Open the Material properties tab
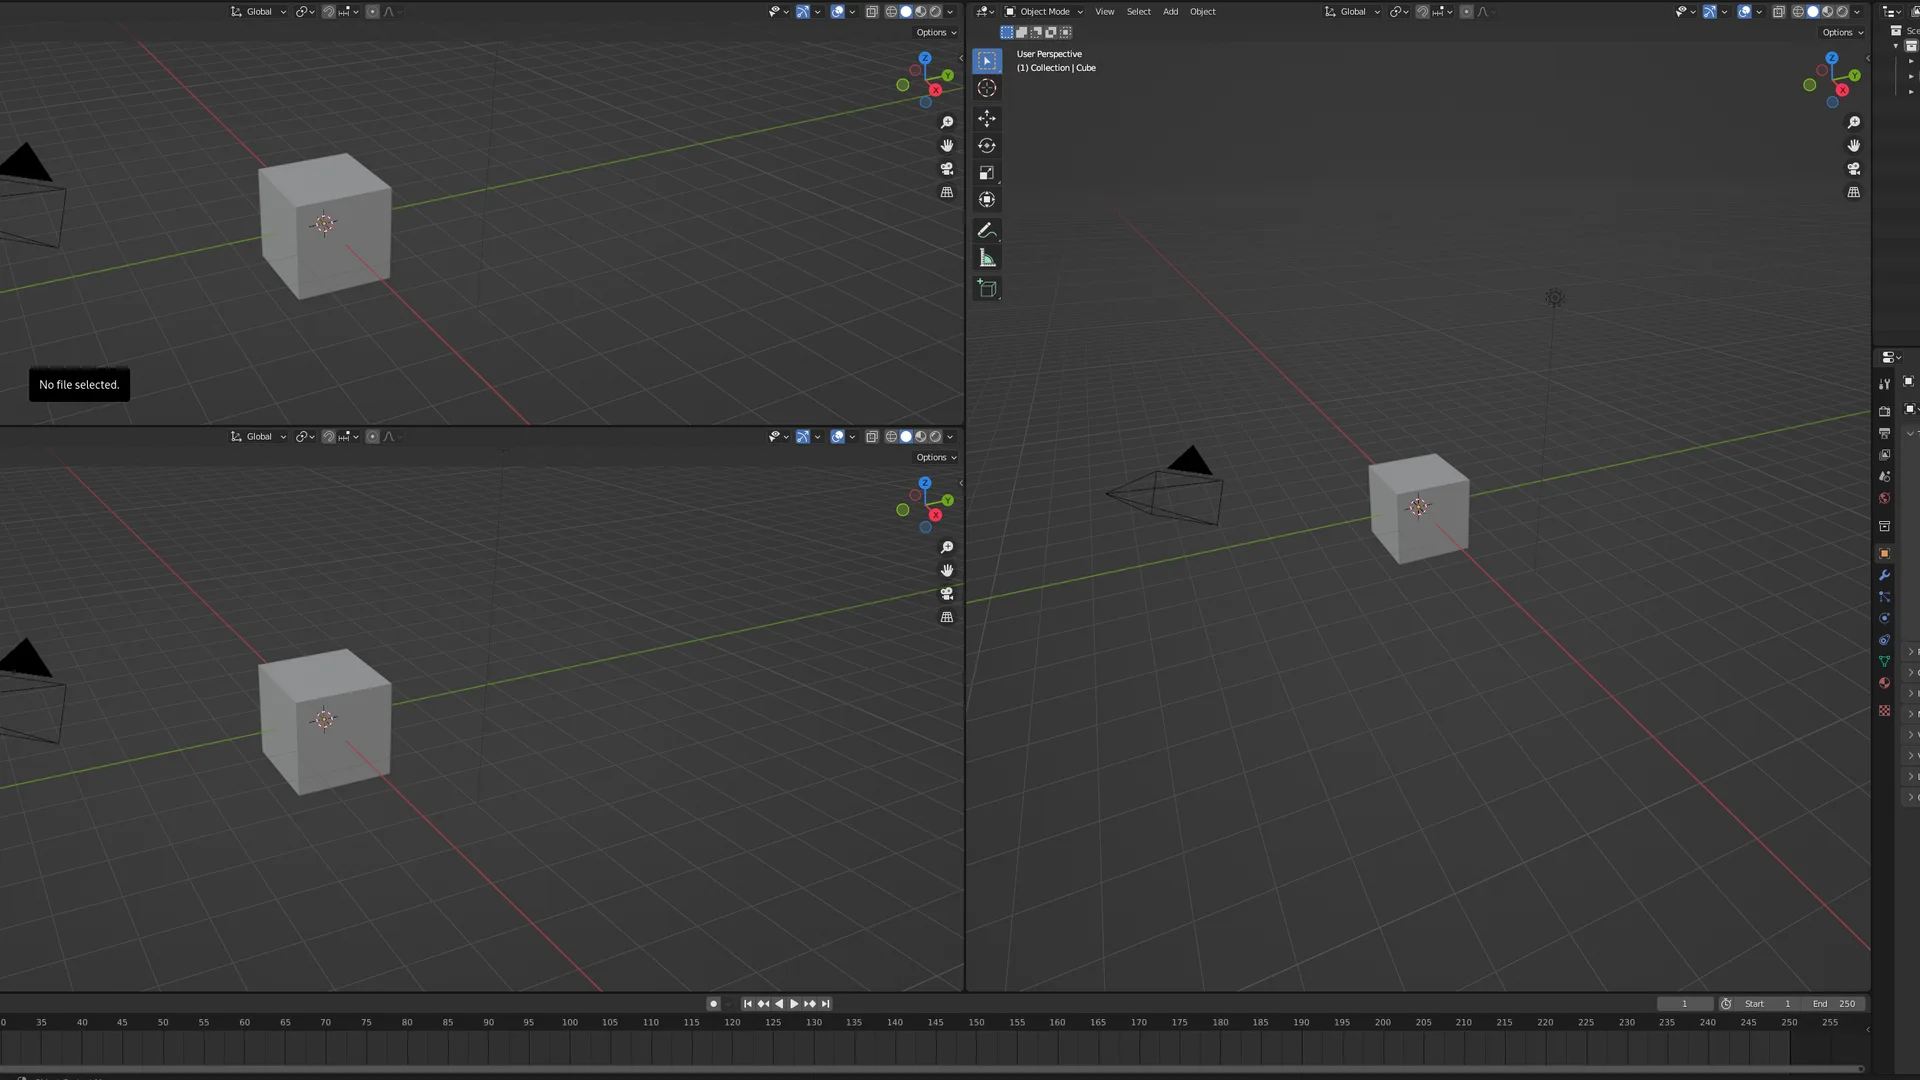The image size is (1920, 1080). 1884,683
